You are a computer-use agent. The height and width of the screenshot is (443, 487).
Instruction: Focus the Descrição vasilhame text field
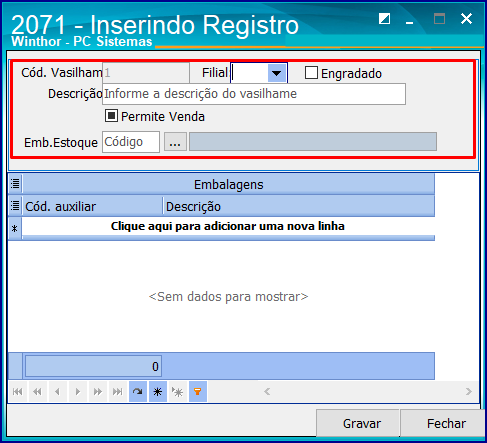(254, 94)
